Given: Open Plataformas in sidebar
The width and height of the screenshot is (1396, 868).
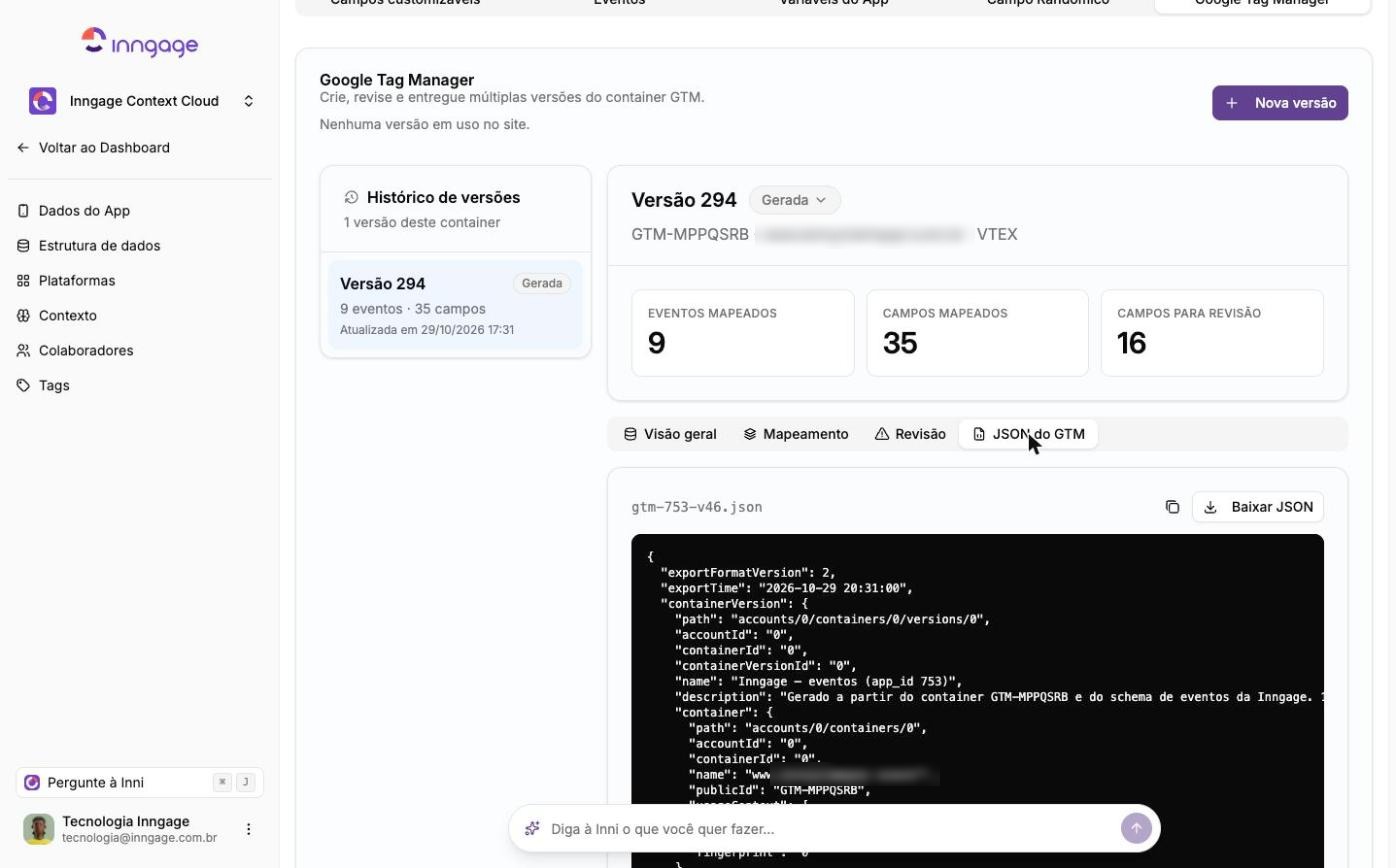Looking at the screenshot, I should (66, 281).
